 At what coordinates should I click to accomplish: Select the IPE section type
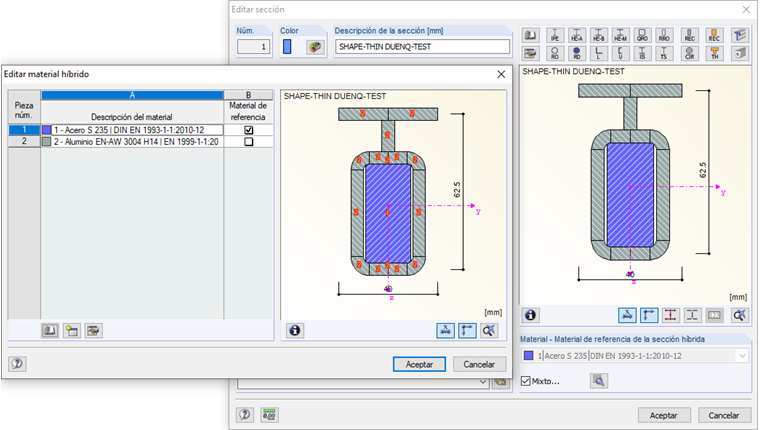click(555, 35)
